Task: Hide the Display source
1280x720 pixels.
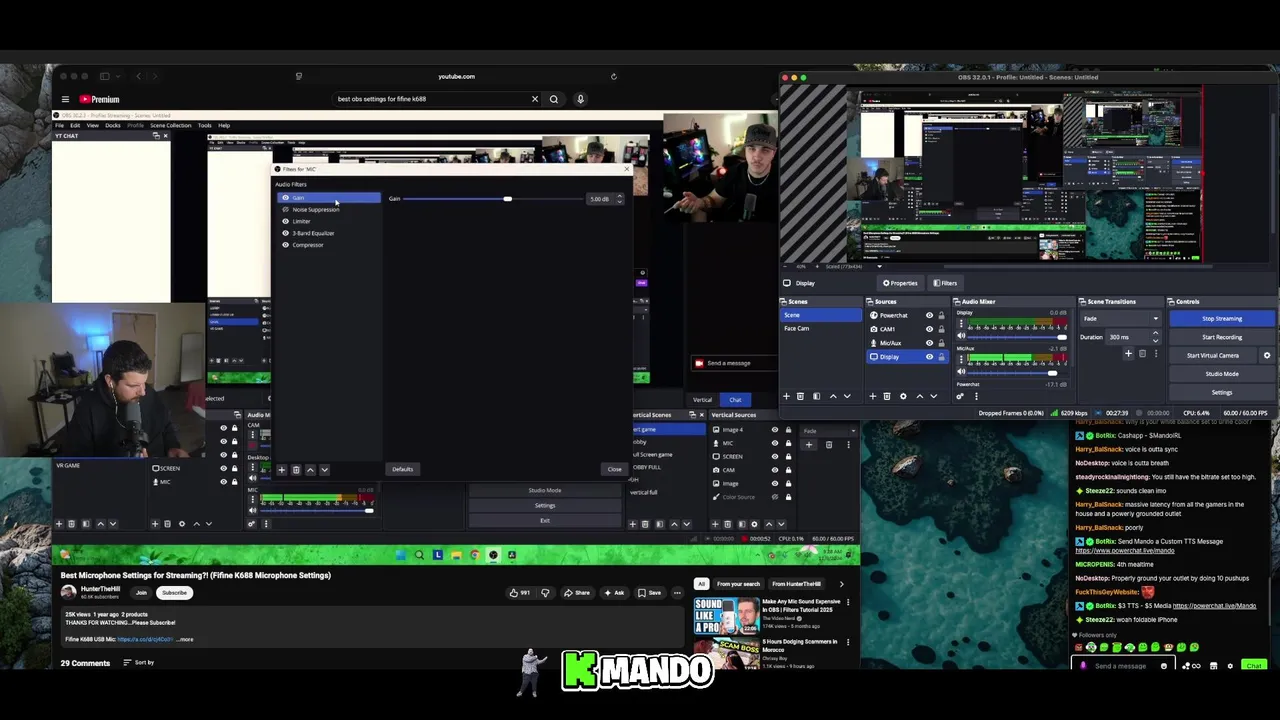Action: [x=929, y=357]
